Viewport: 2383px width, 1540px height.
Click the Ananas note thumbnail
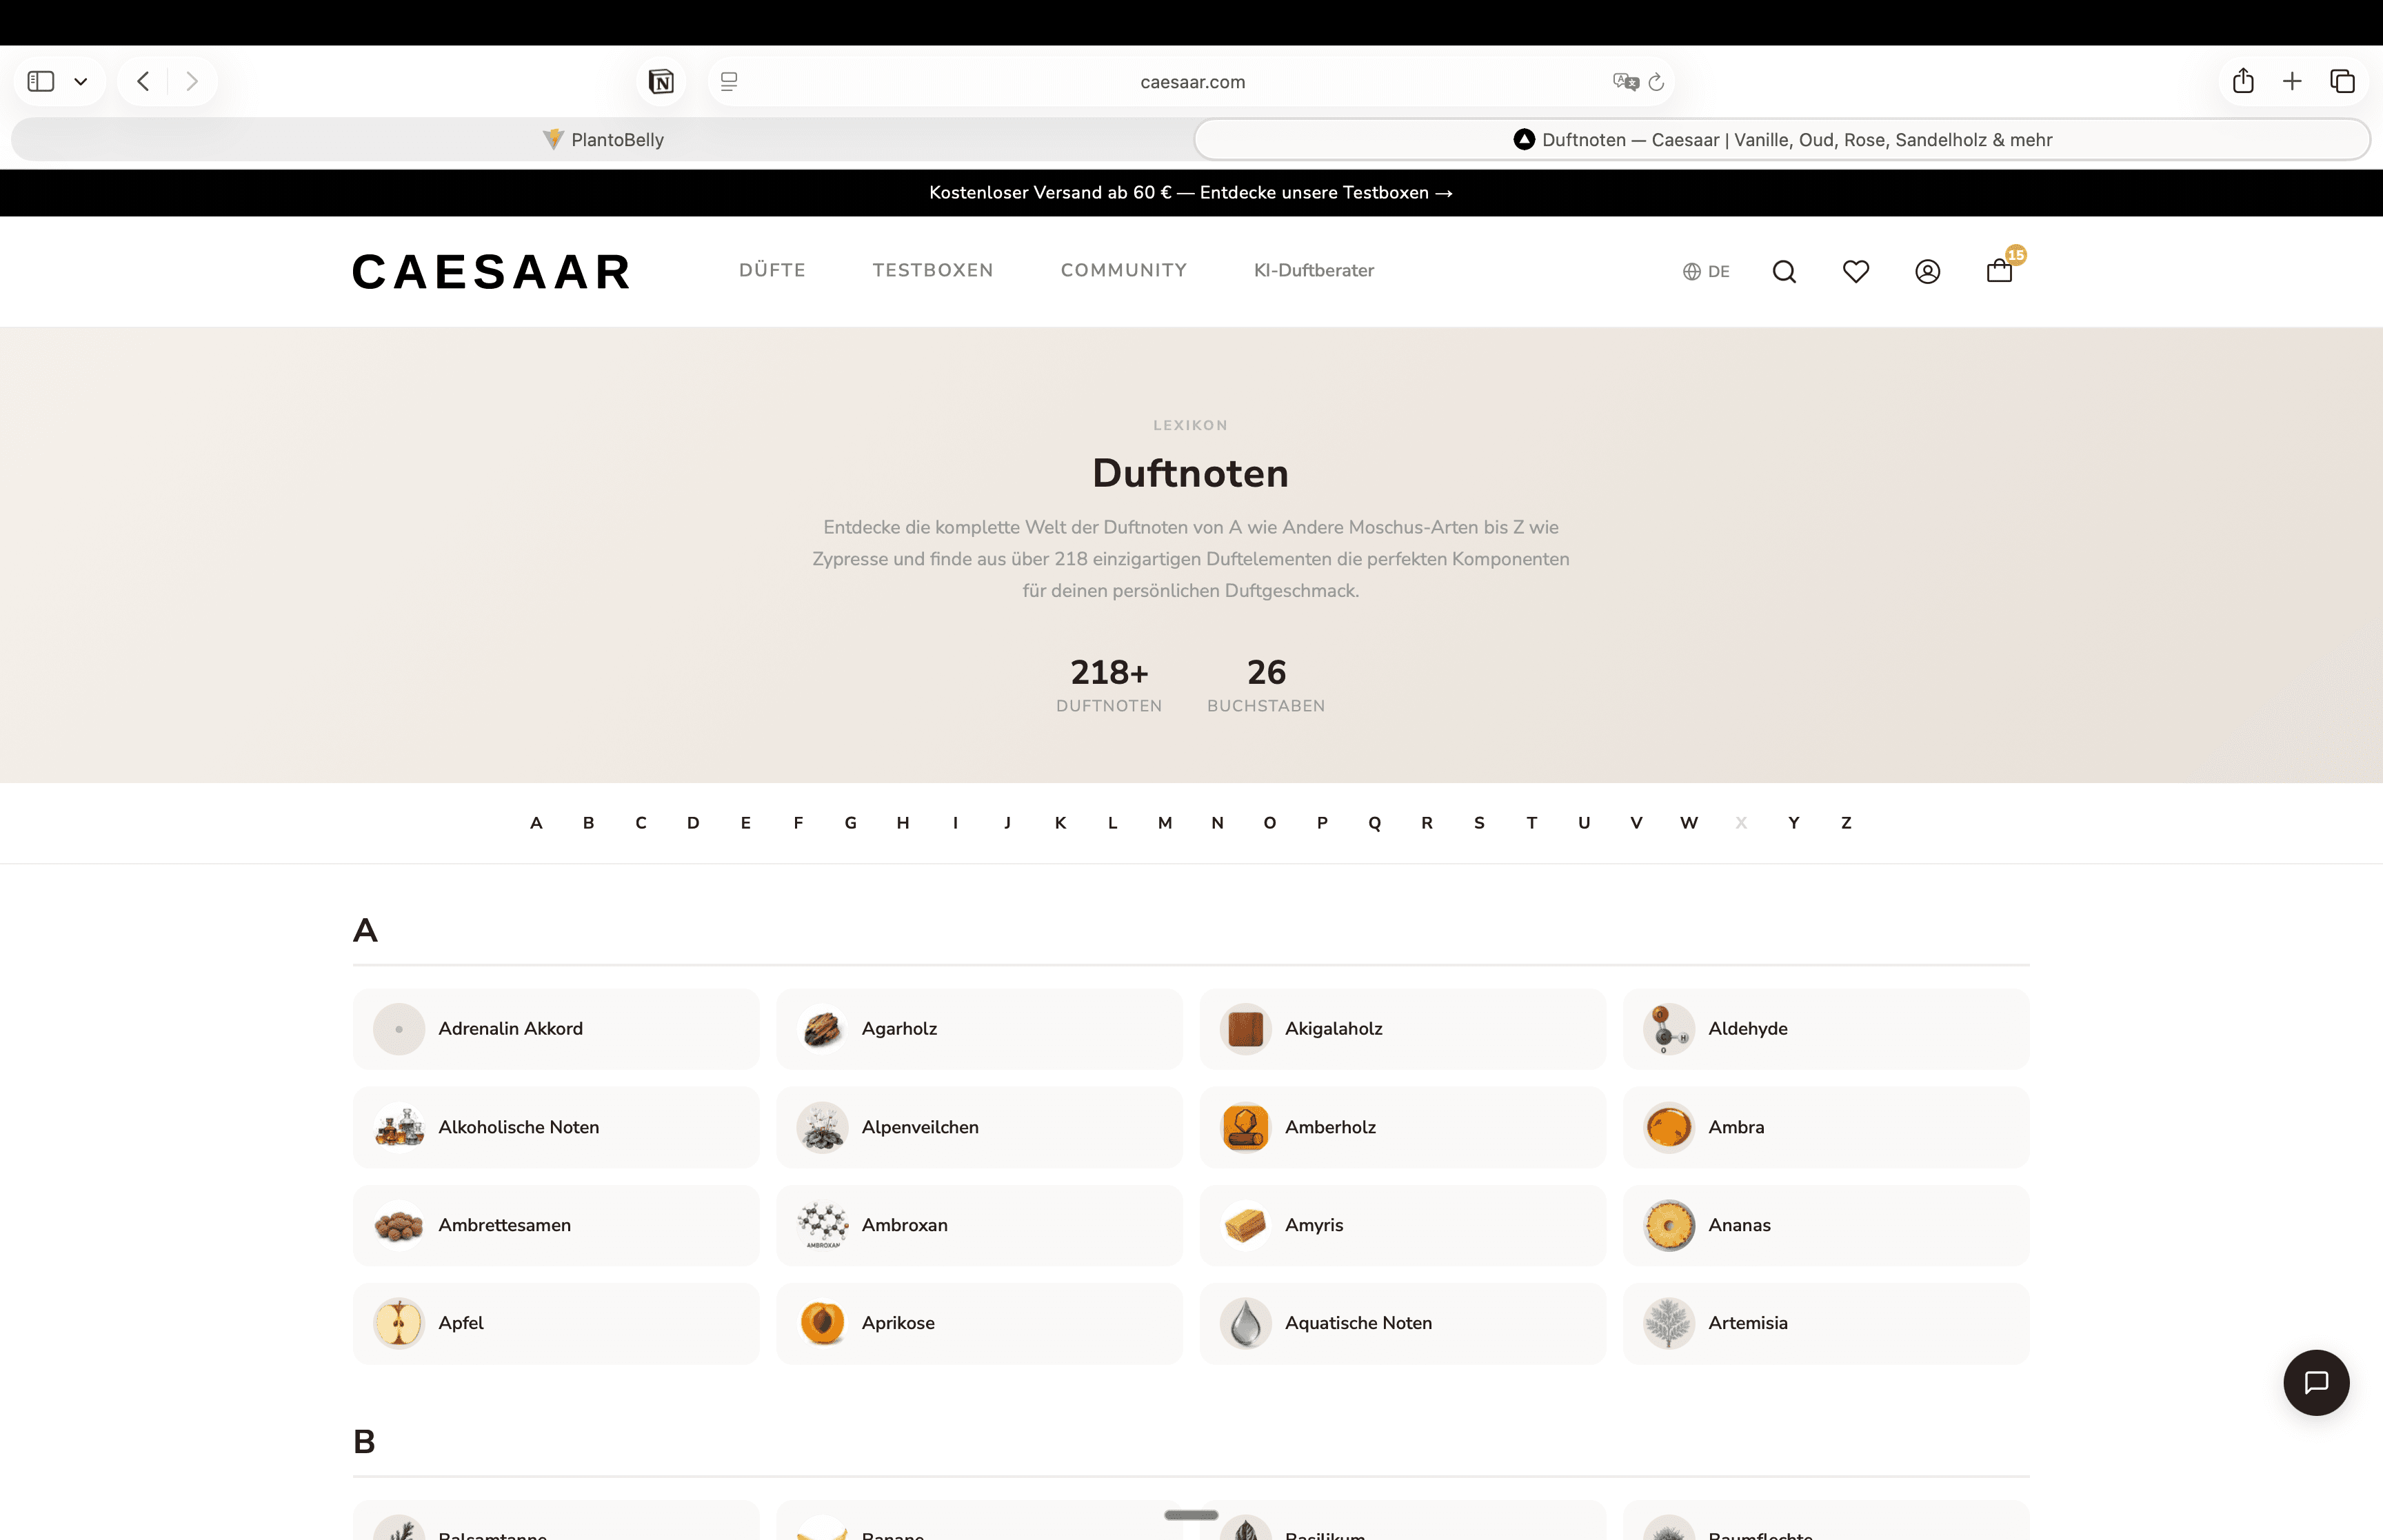pos(1668,1225)
